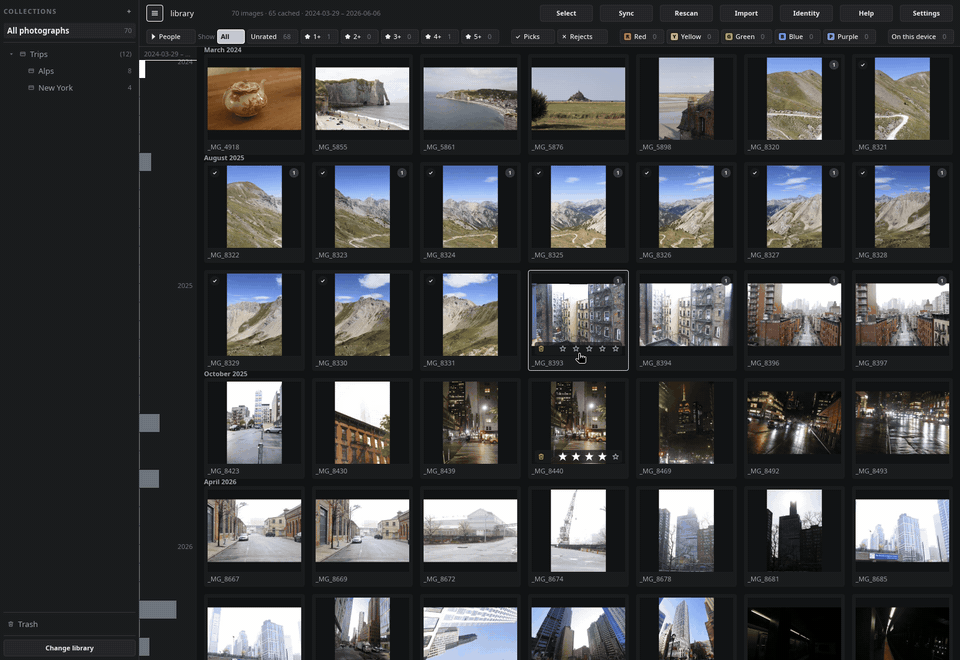This screenshot has height=660, width=960.
Task: Click the number badge on _MG_8320
Action: tap(833, 65)
